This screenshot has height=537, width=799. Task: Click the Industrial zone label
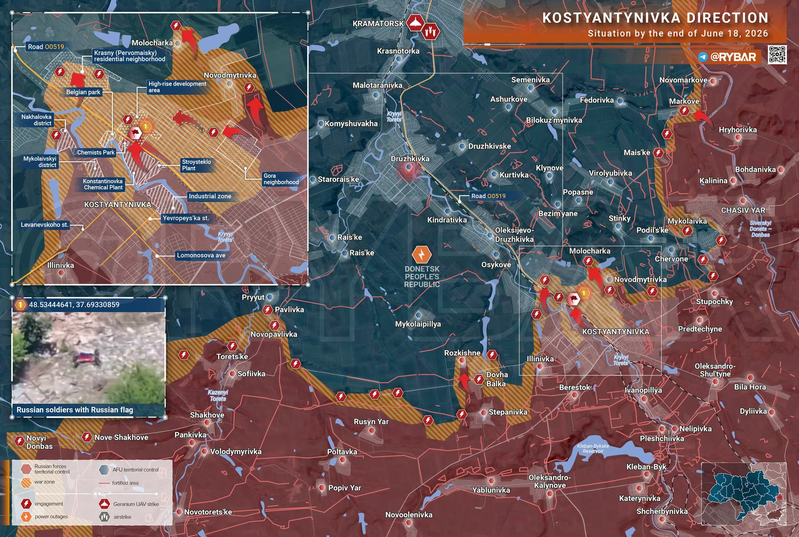pos(210,196)
